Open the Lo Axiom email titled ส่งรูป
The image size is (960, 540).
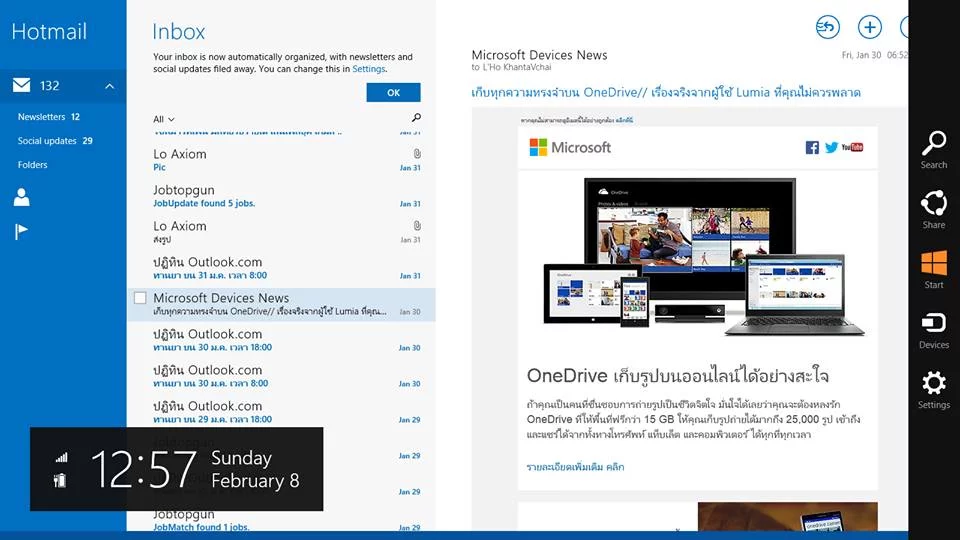coord(282,232)
